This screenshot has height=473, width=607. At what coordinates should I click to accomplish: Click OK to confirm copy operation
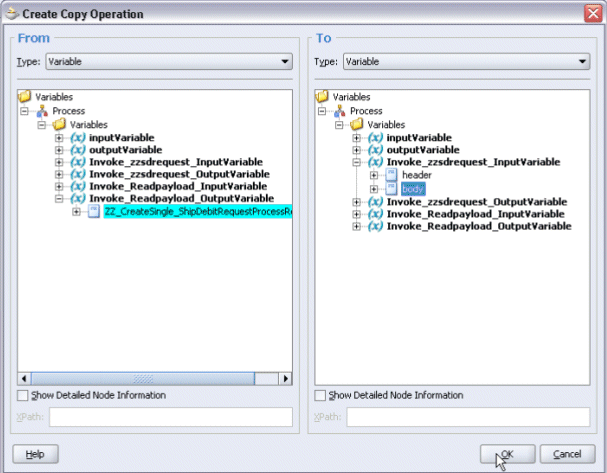(x=508, y=454)
